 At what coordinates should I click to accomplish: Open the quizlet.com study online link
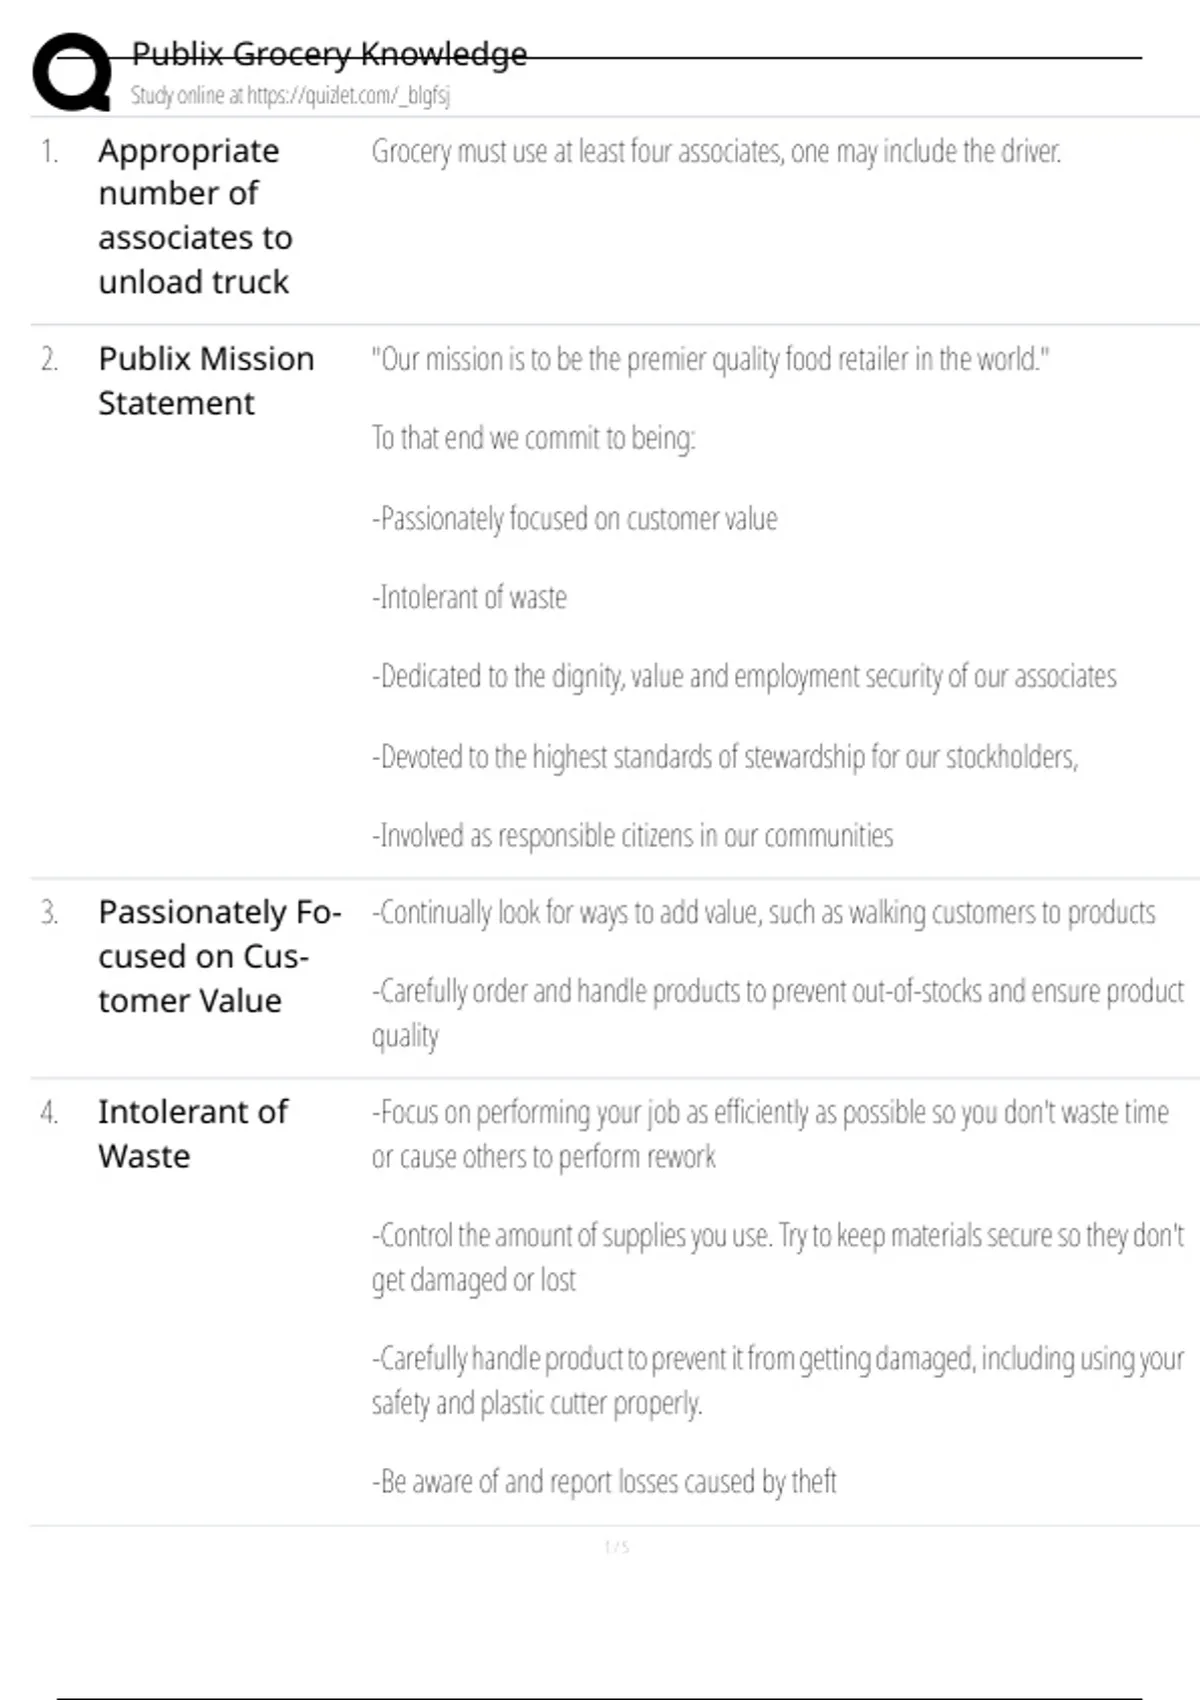[x=290, y=96]
